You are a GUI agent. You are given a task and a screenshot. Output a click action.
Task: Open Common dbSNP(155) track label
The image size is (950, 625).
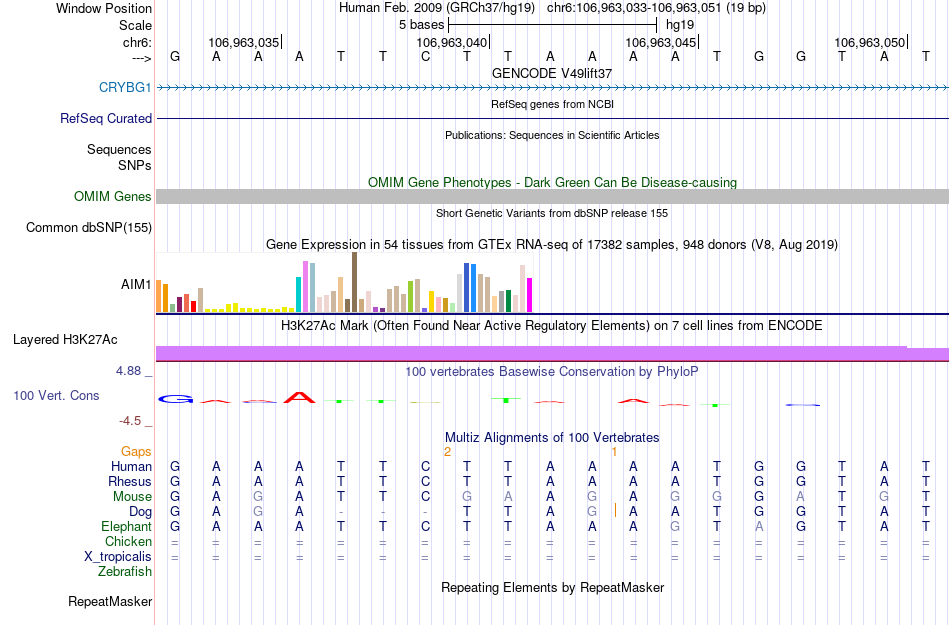[x=88, y=227]
